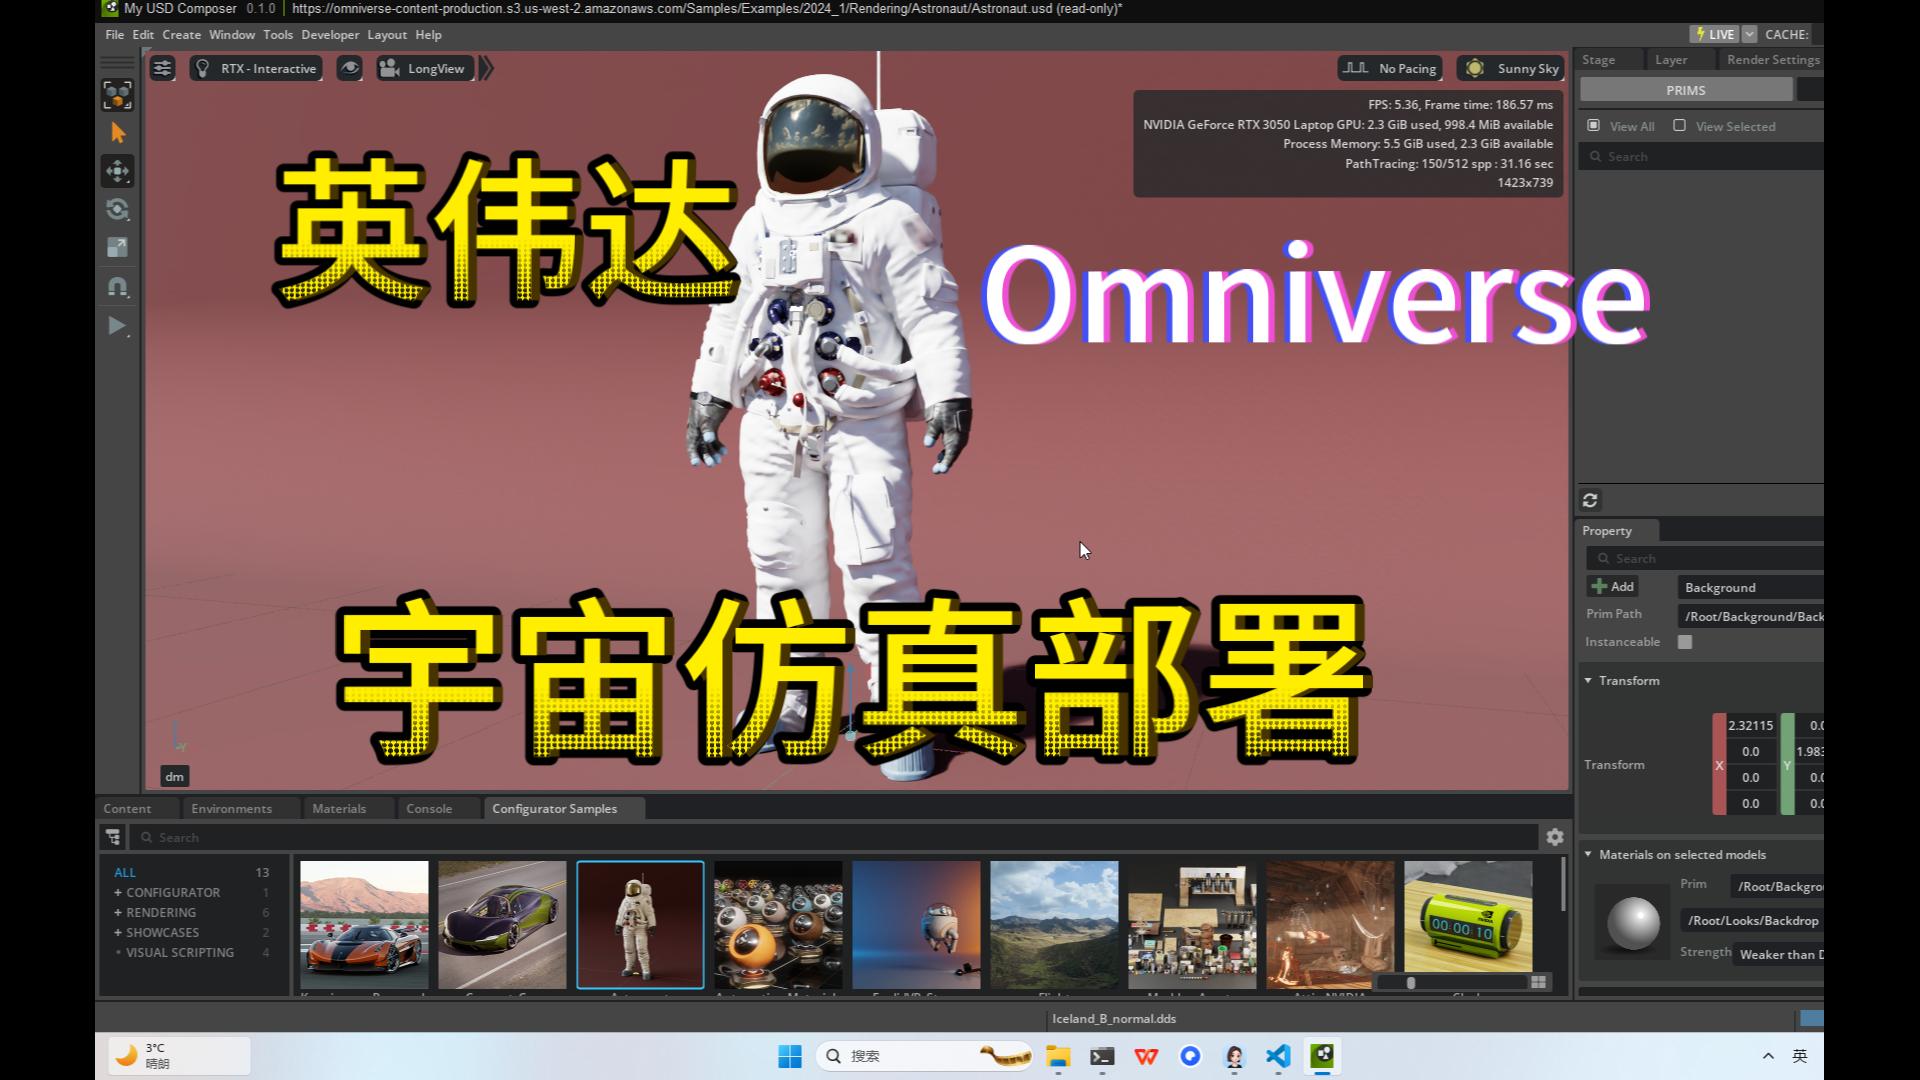Open the Developer menu
The height and width of the screenshot is (1080, 1920).
pos(330,34)
